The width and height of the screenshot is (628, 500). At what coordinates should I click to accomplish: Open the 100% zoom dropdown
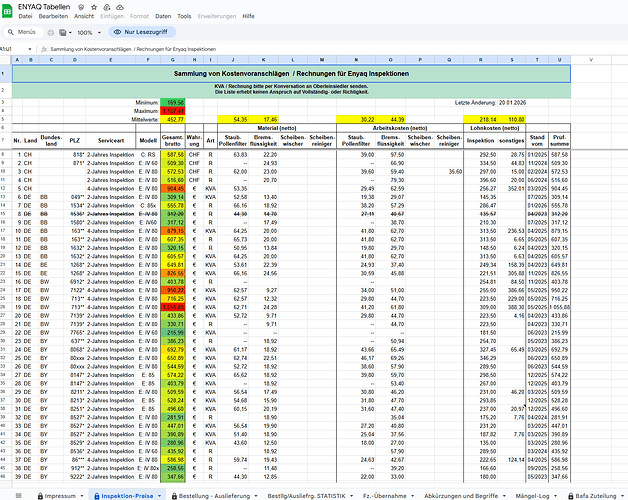coord(88,32)
